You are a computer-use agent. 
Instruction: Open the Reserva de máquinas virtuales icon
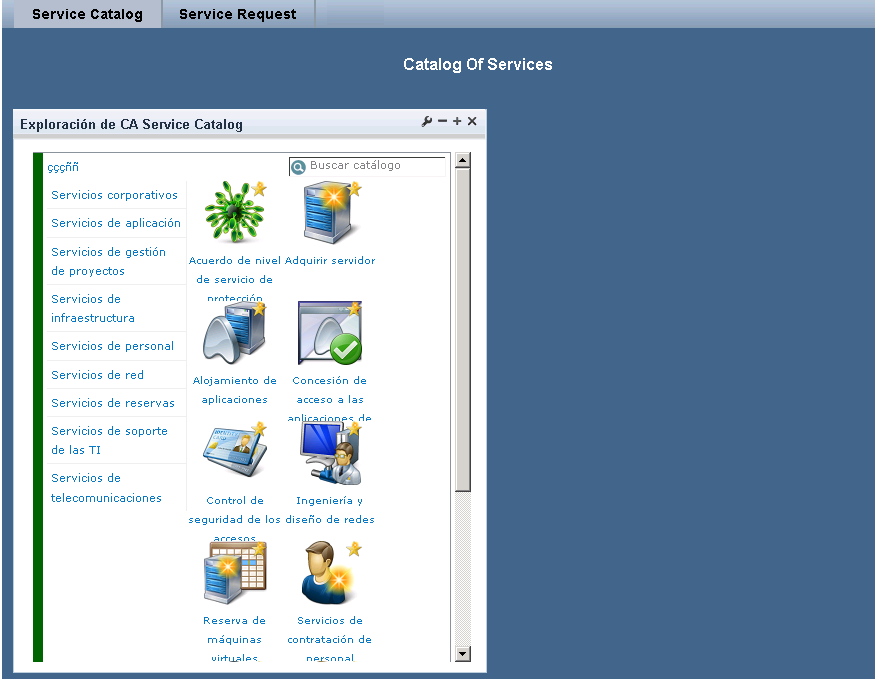coord(234,573)
